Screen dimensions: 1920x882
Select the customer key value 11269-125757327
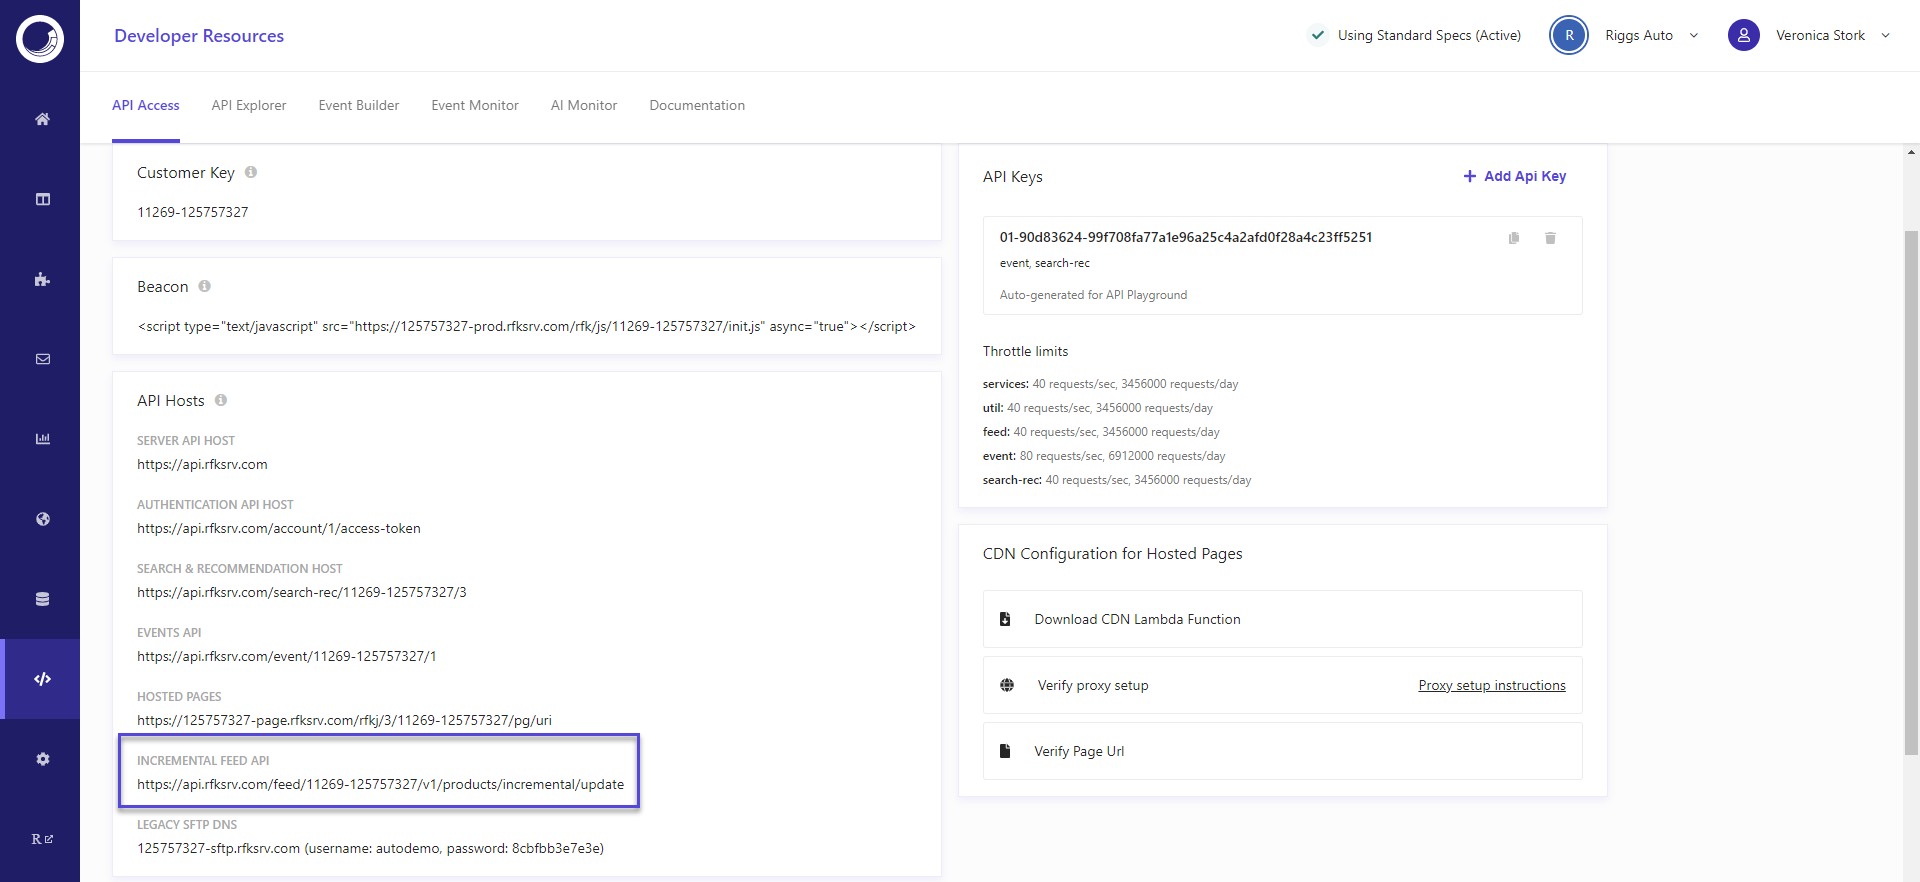(193, 212)
